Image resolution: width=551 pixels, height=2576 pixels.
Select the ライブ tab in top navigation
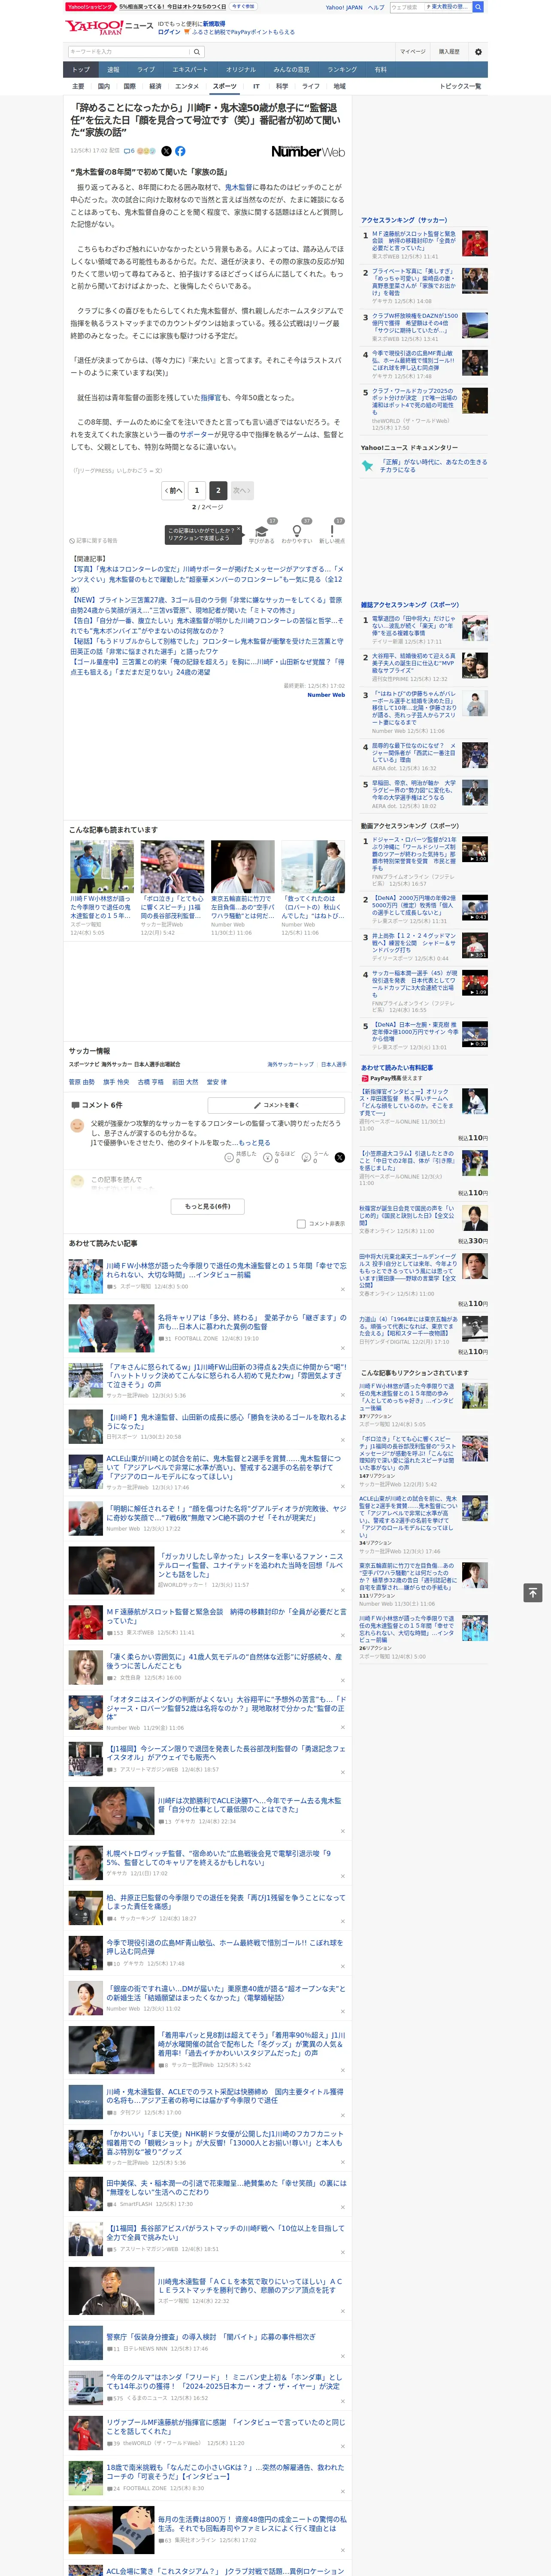coord(146,69)
